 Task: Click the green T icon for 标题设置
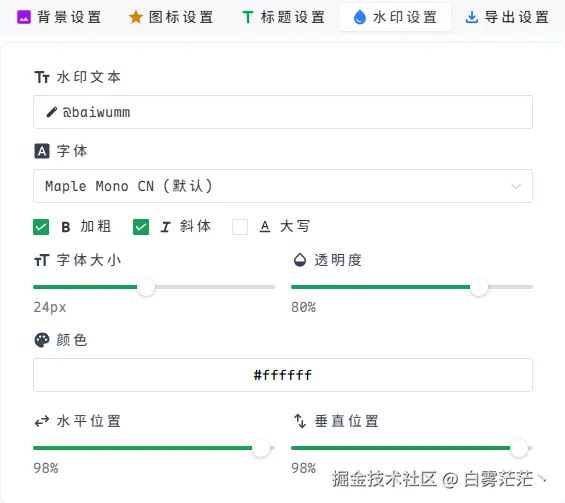point(248,17)
